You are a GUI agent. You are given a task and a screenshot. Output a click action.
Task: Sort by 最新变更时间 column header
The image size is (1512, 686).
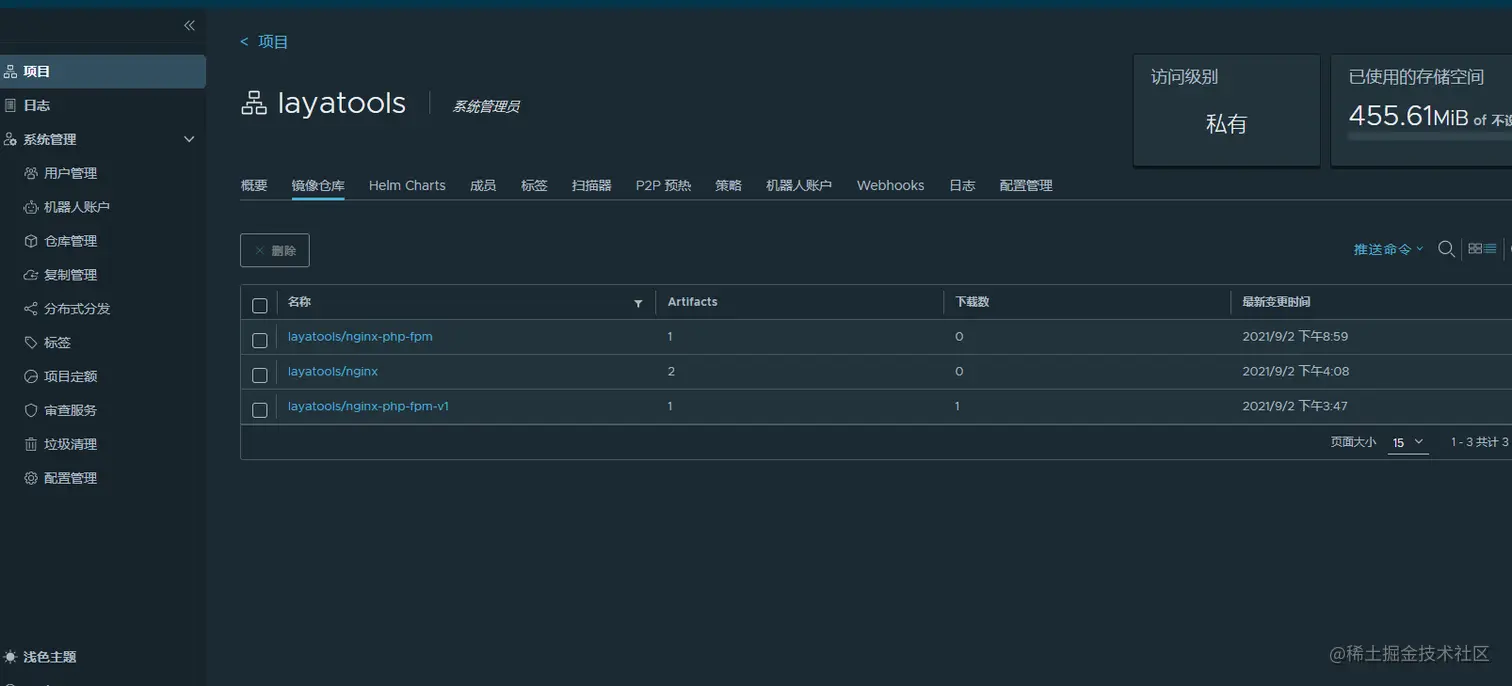tap(1276, 302)
